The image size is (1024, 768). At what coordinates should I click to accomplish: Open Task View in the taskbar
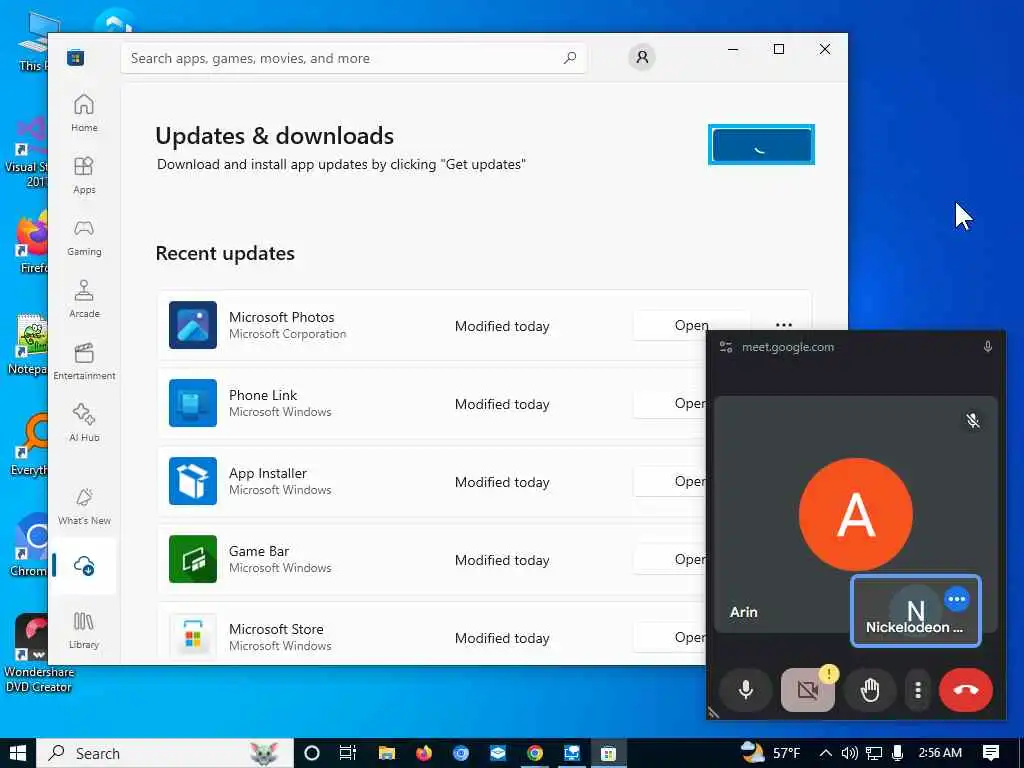348,753
